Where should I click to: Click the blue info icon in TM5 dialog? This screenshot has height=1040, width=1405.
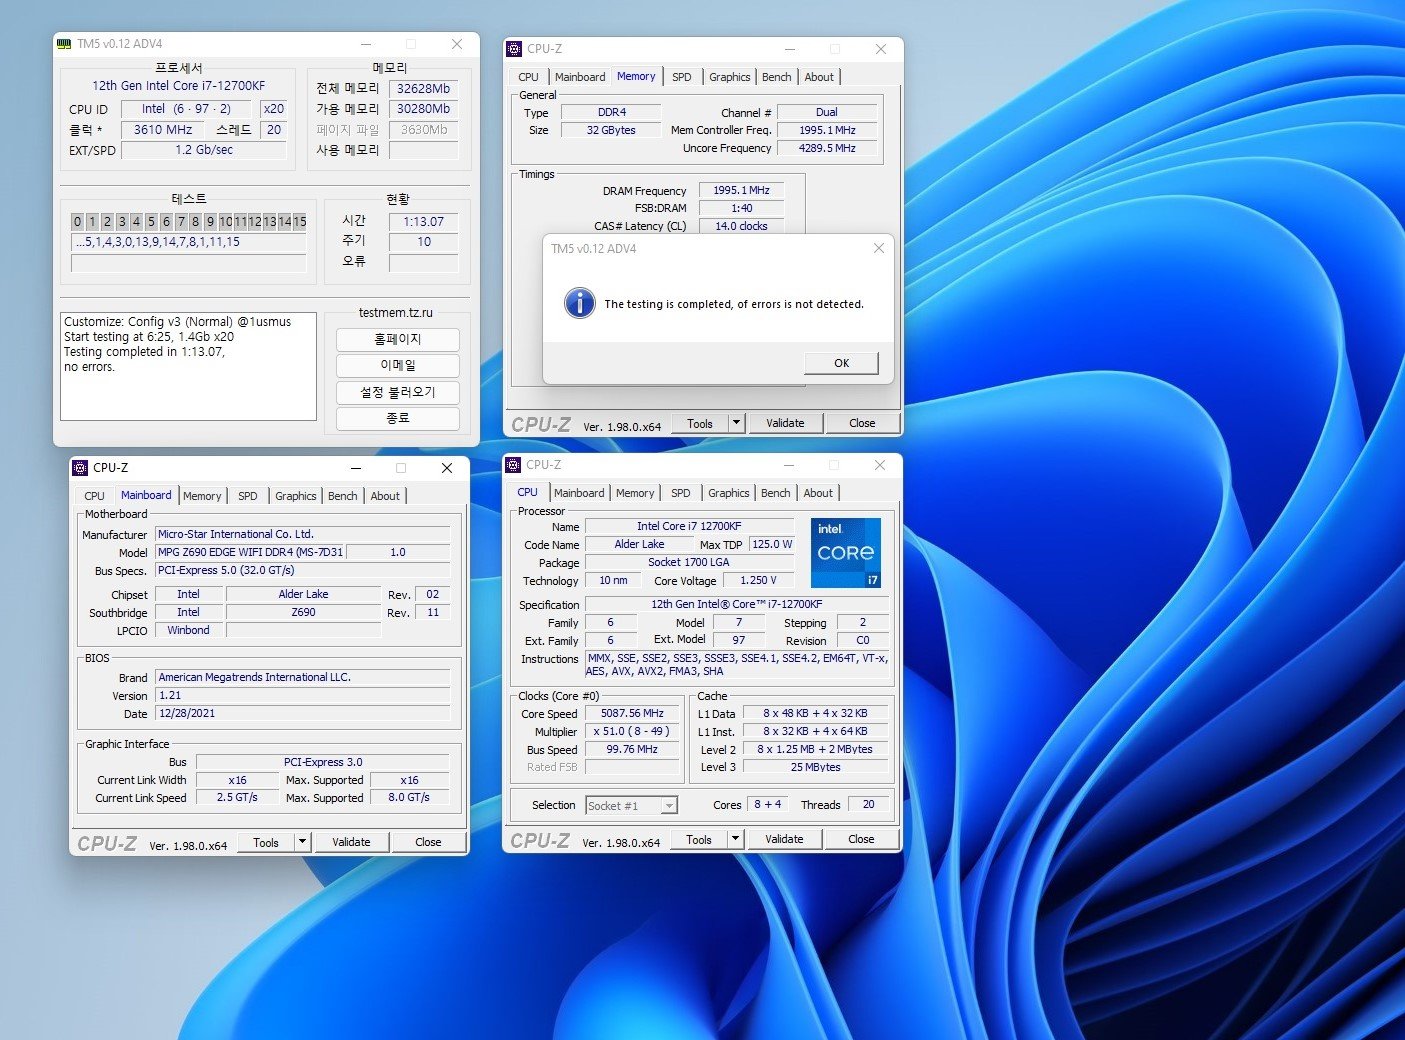tap(579, 303)
